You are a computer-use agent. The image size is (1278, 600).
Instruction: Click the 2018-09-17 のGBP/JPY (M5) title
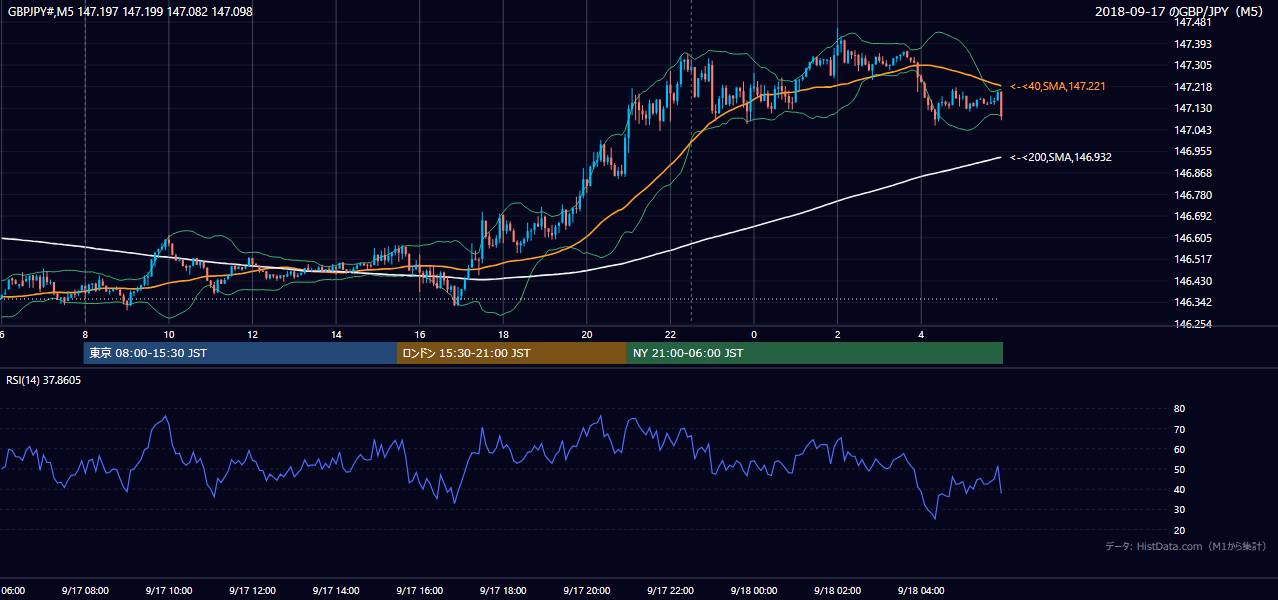coord(1181,11)
